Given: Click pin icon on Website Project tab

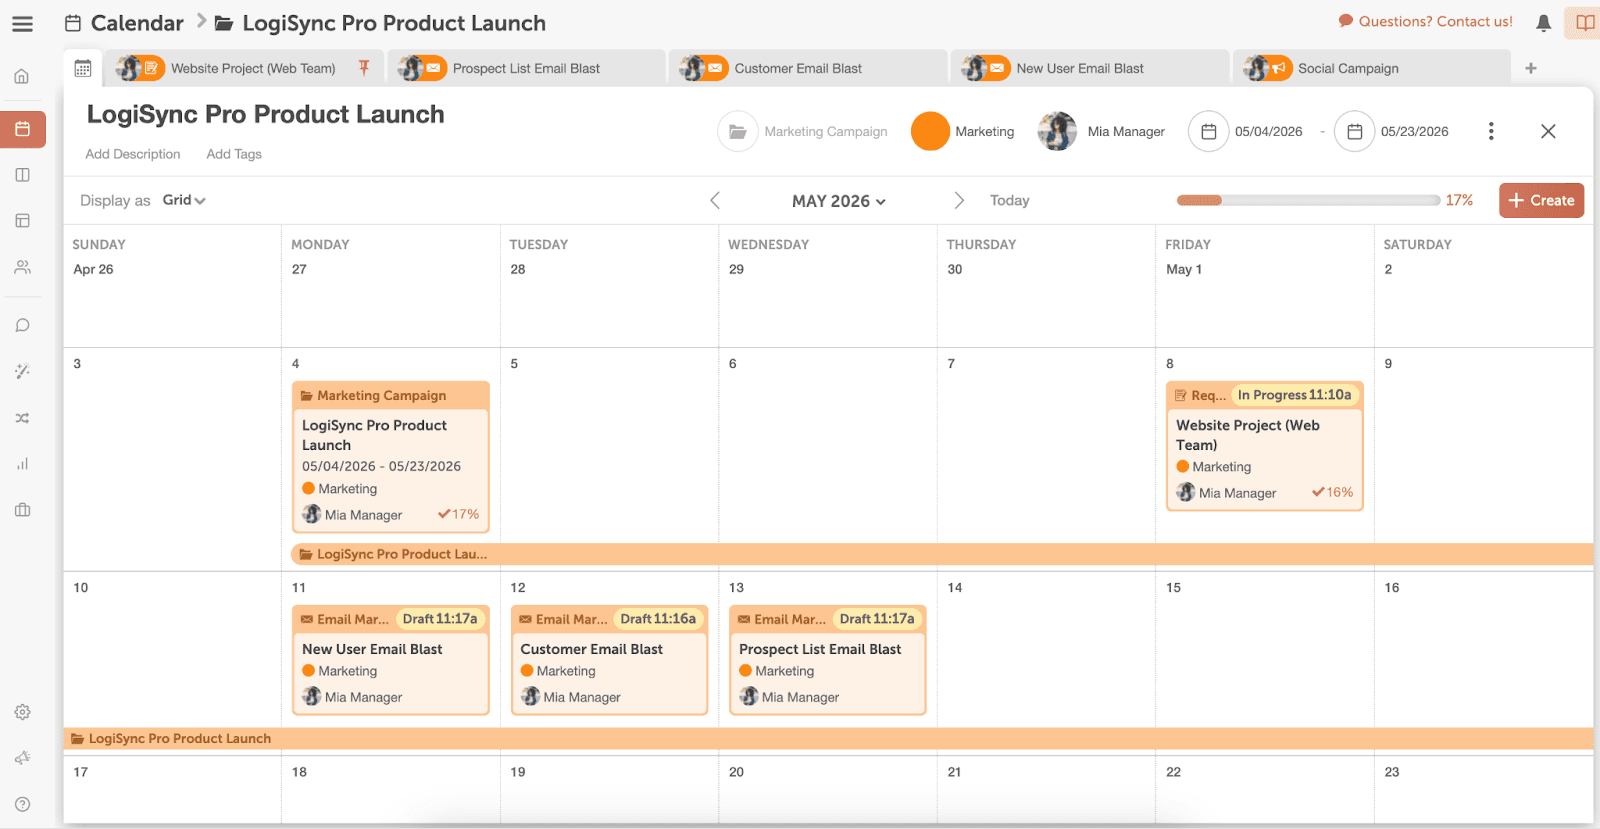Looking at the screenshot, I should tap(364, 68).
